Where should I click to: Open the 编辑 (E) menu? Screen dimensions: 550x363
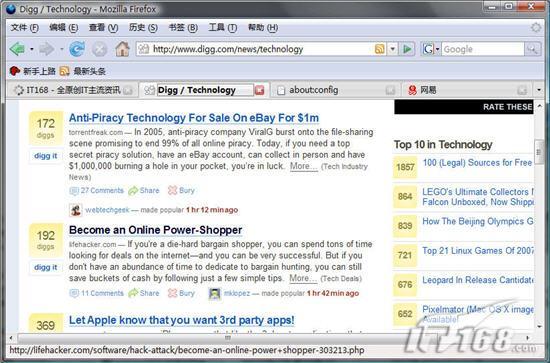click(x=63, y=27)
